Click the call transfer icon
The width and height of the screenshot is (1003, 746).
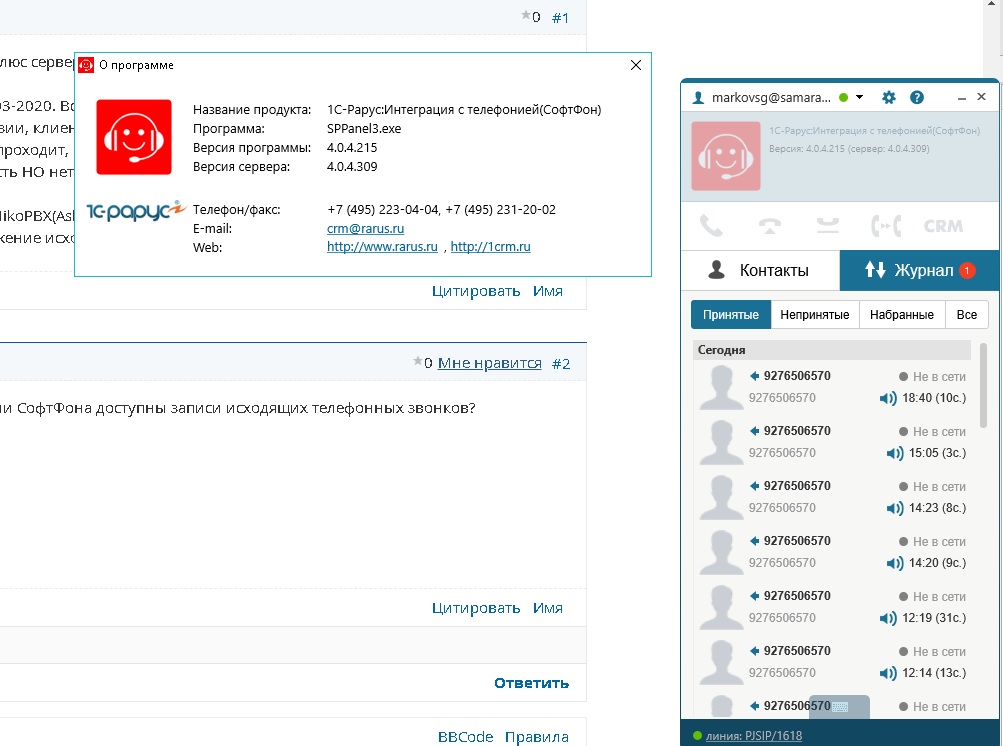tap(886, 226)
